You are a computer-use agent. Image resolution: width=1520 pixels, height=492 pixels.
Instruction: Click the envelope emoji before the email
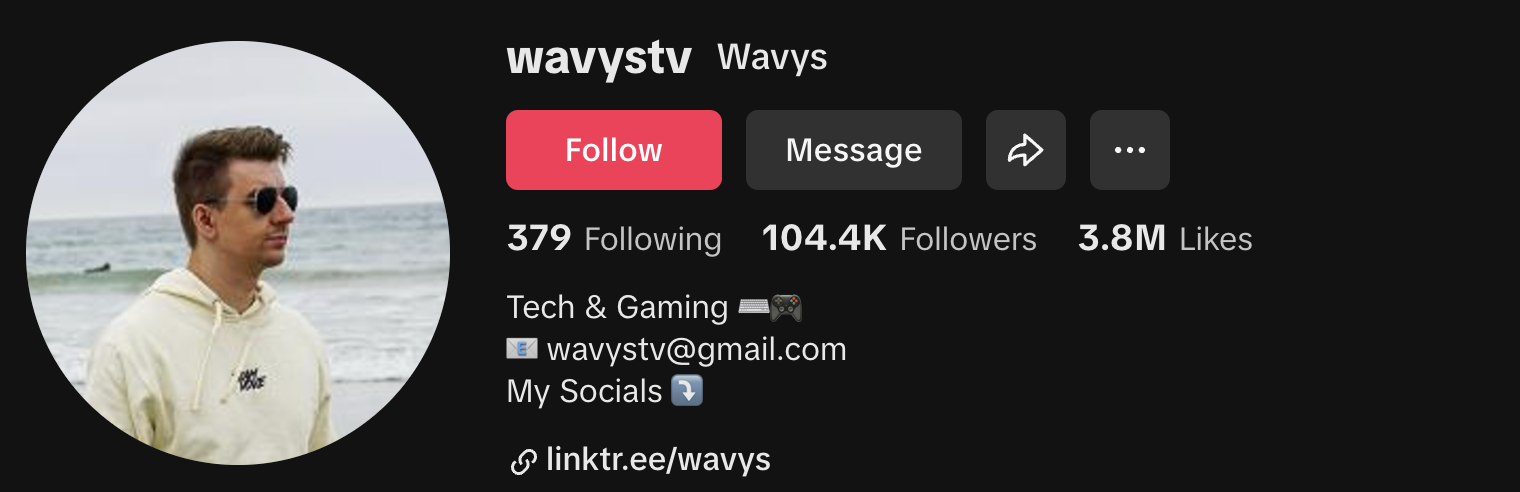click(522, 349)
